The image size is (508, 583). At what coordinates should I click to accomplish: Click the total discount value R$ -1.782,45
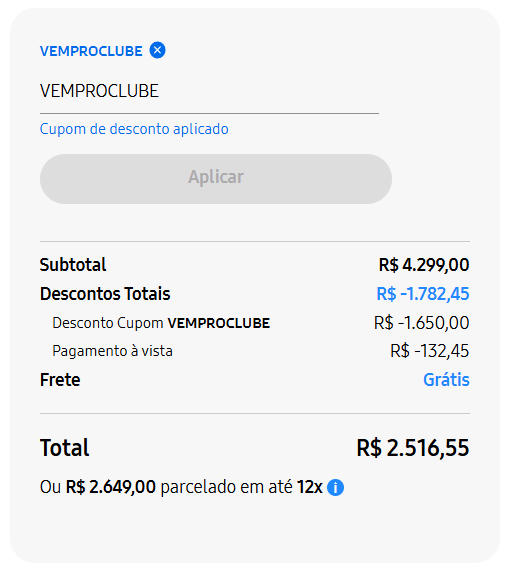(x=423, y=294)
